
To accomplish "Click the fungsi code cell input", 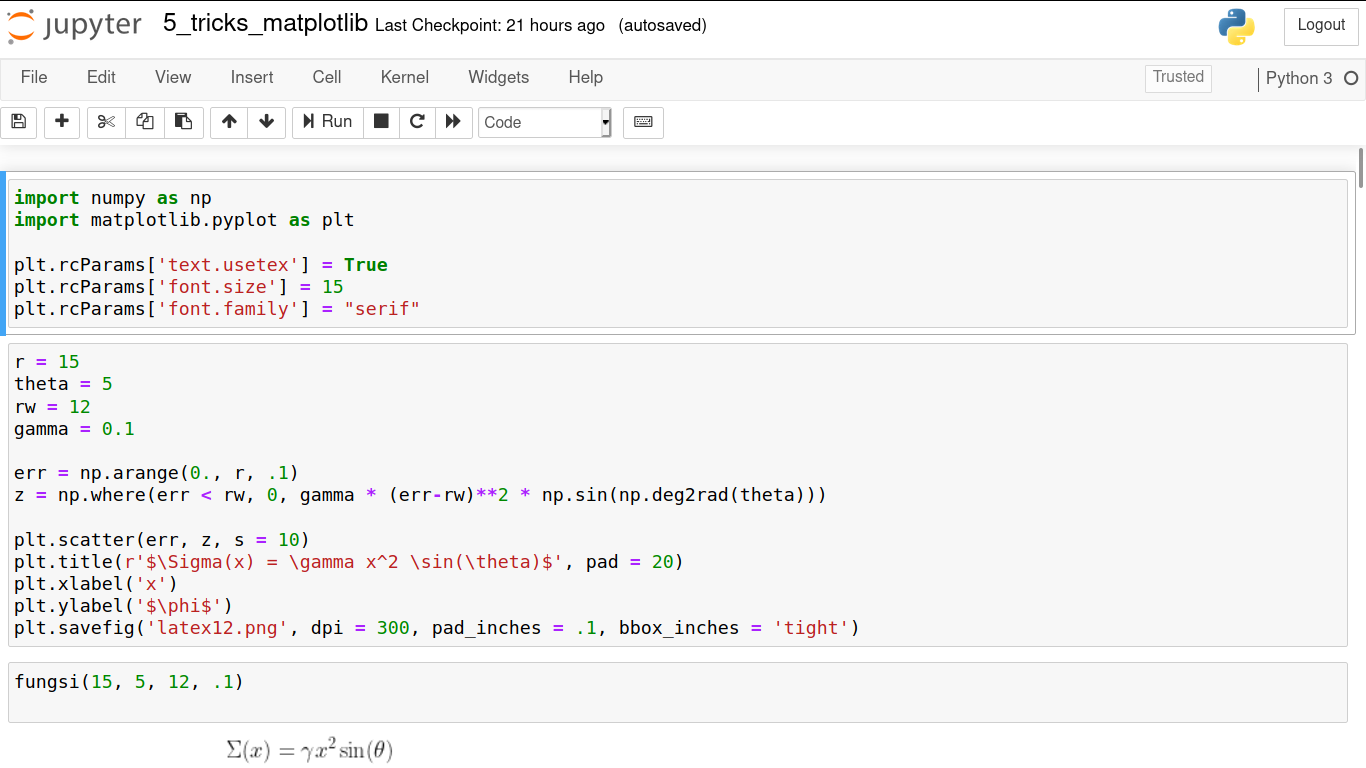I will (677, 692).
